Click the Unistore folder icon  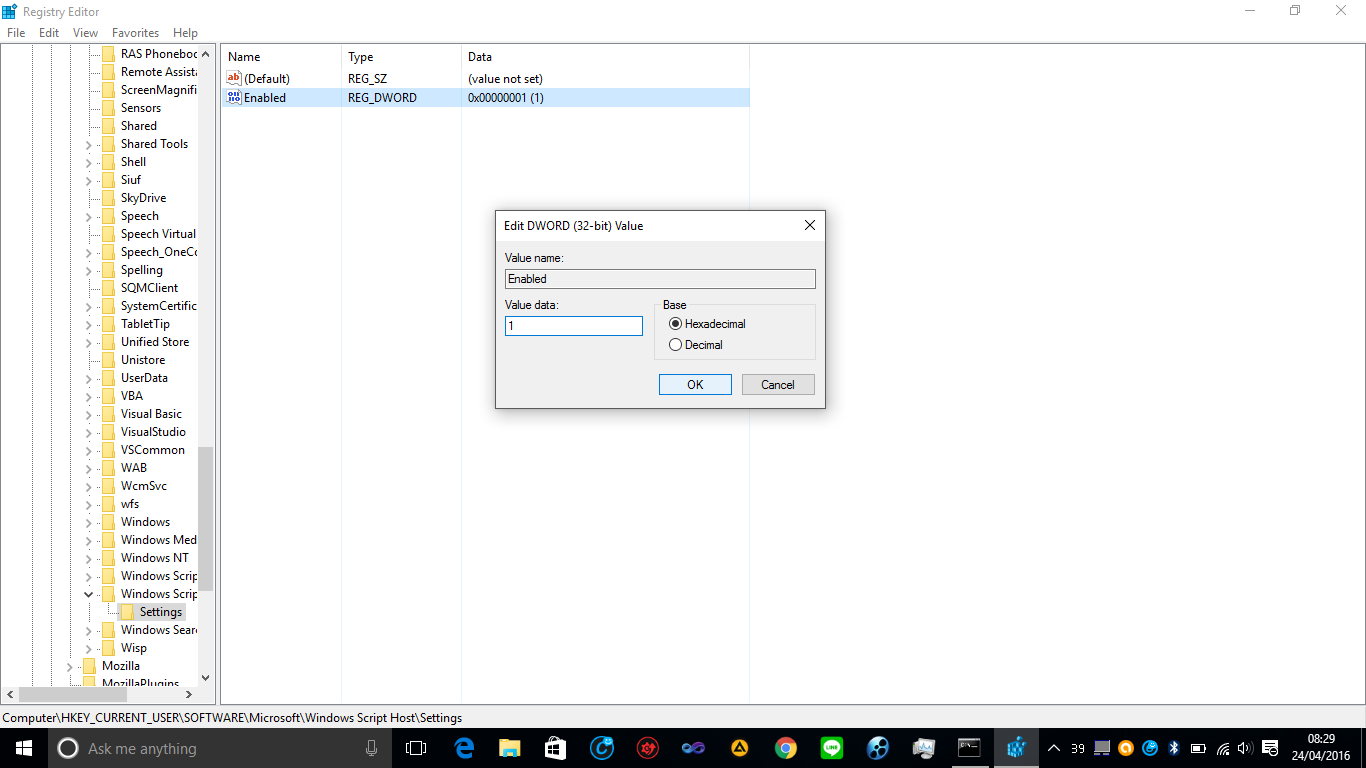108,360
